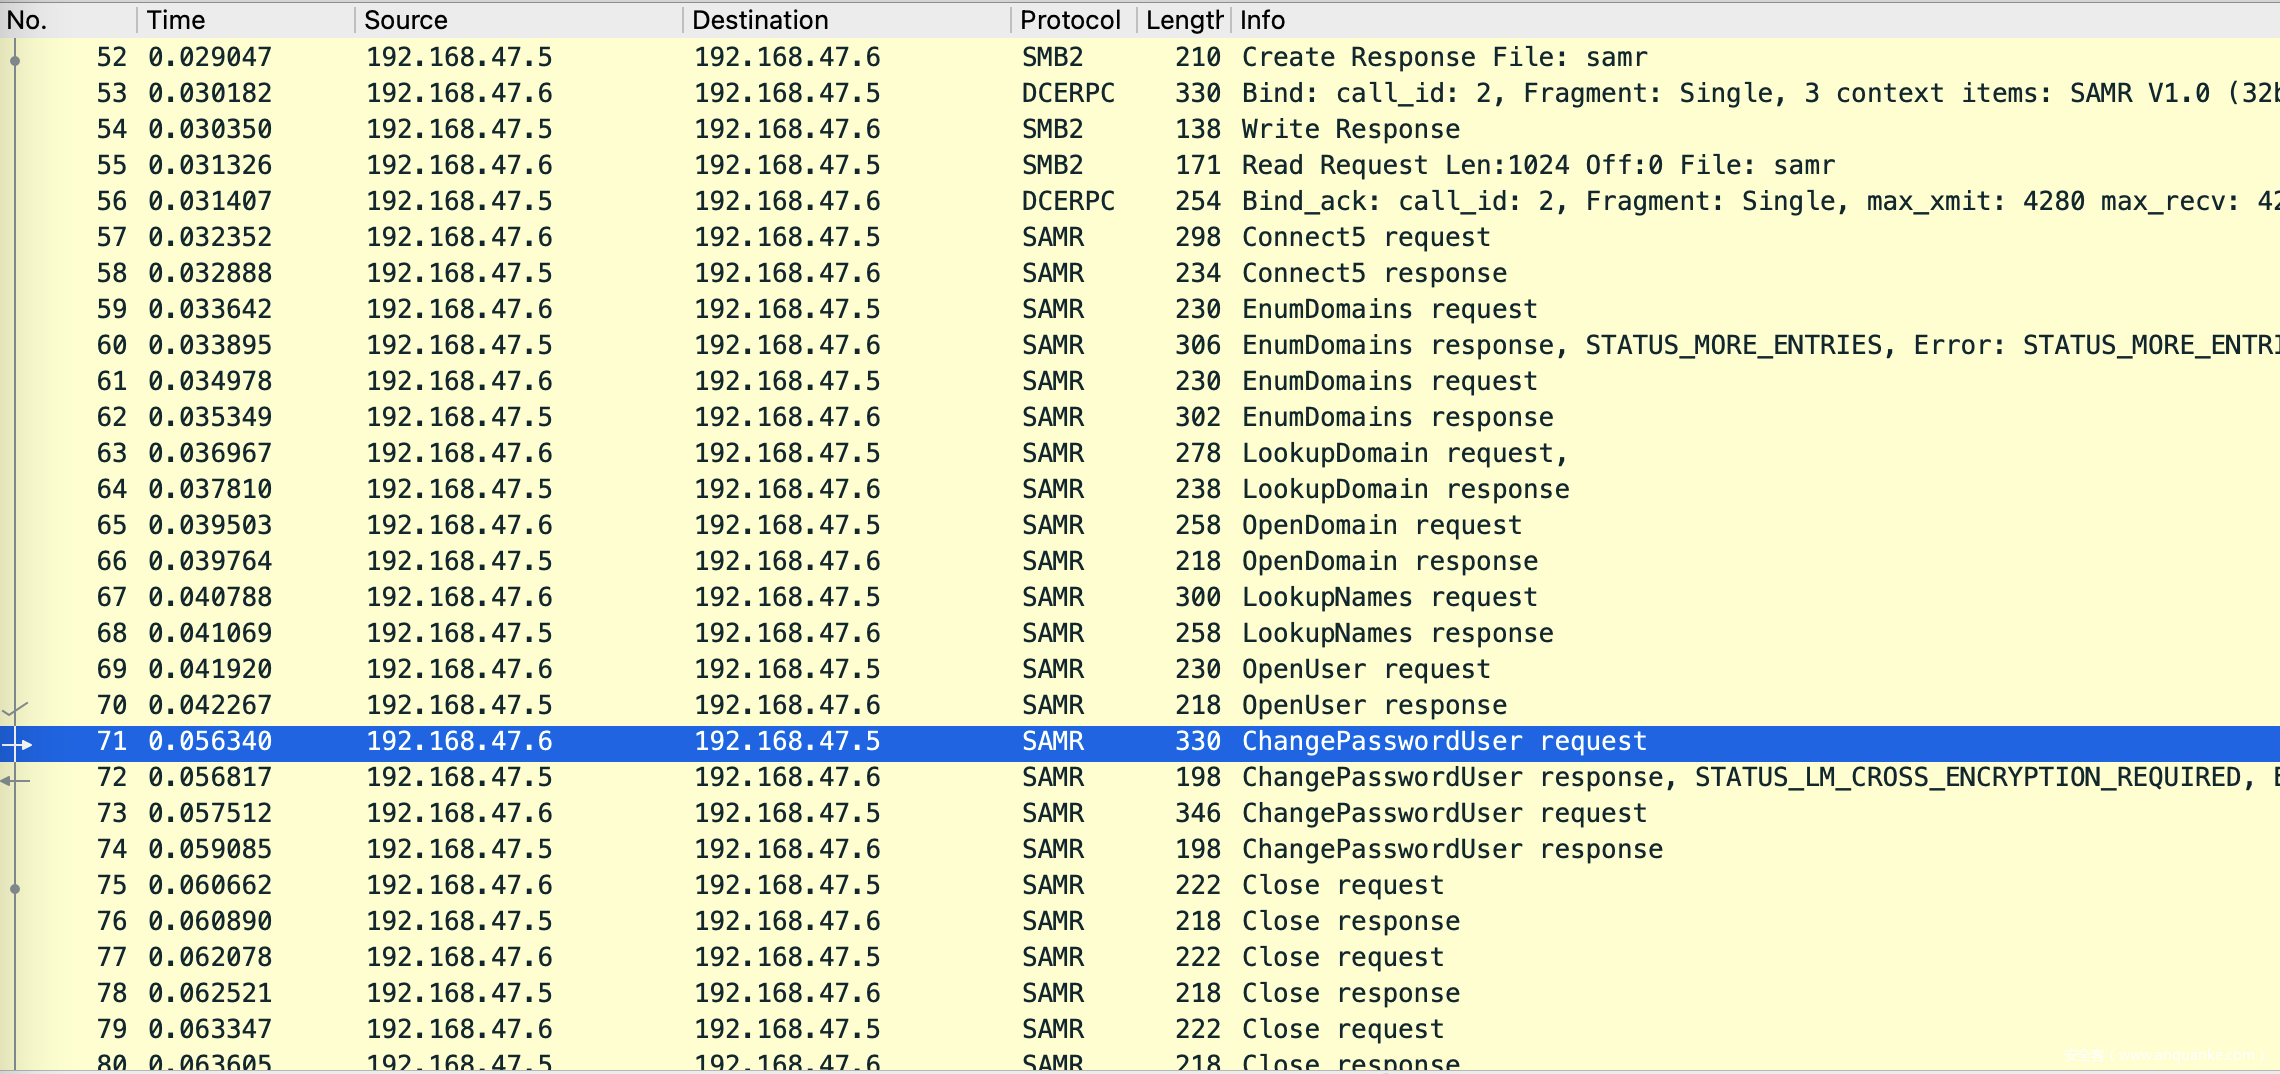
Task: Select packet 57 Connect5 request
Action: pos(1140,237)
